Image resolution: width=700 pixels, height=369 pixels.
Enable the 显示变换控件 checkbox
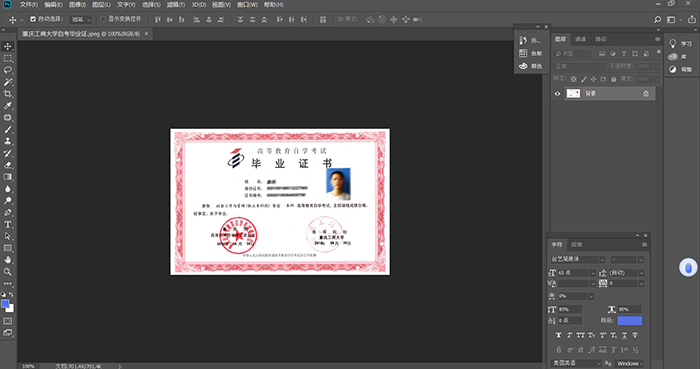pyautogui.click(x=103, y=19)
